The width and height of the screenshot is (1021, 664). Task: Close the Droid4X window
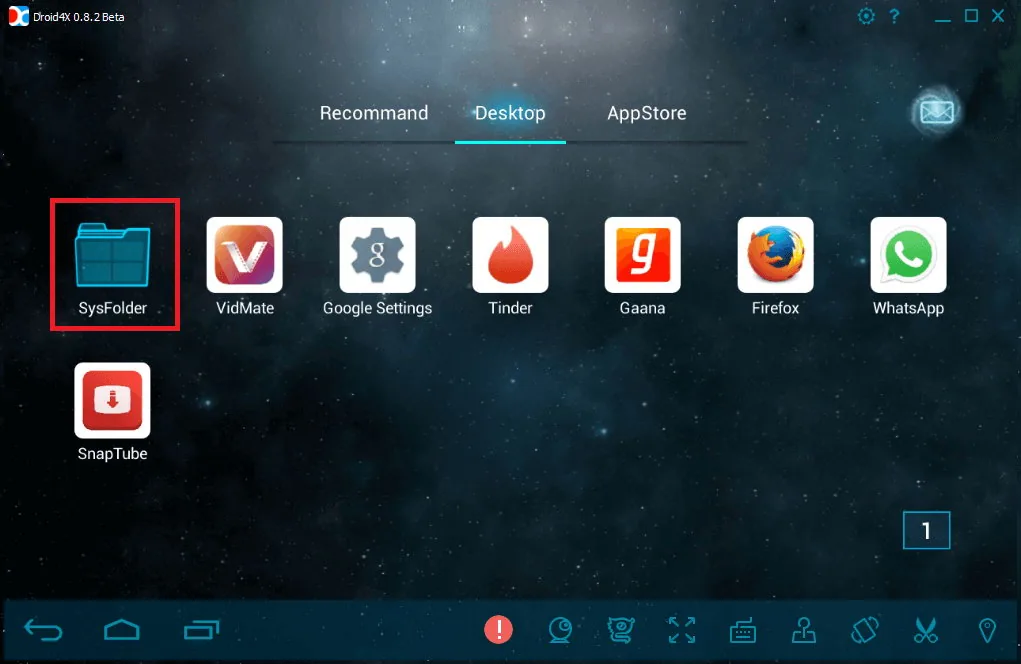pos(998,16)
